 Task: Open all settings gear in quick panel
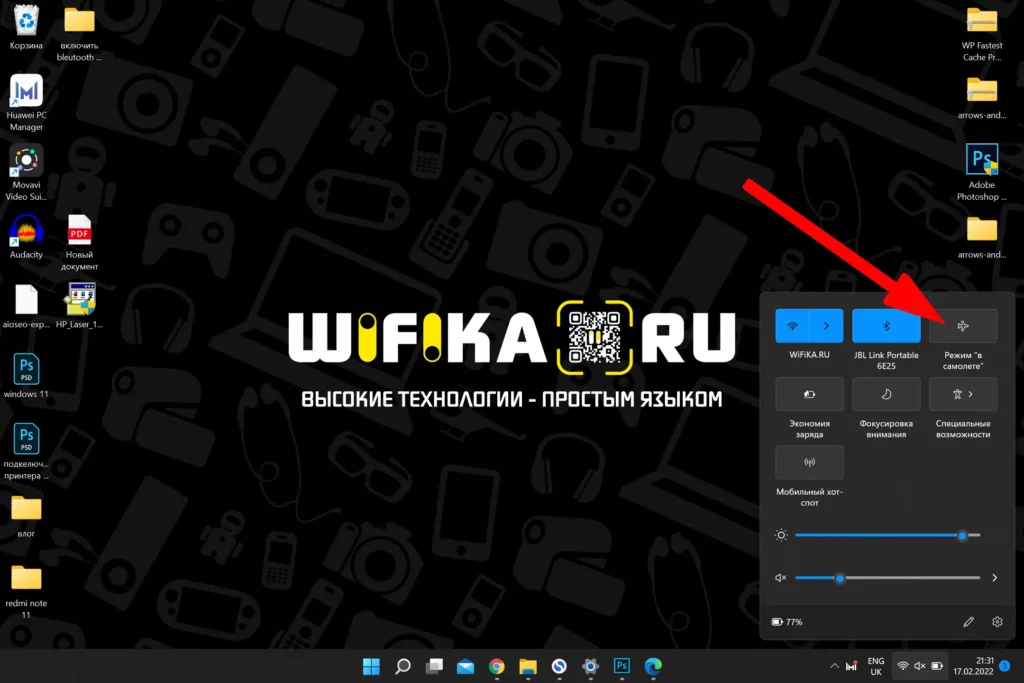997,622
